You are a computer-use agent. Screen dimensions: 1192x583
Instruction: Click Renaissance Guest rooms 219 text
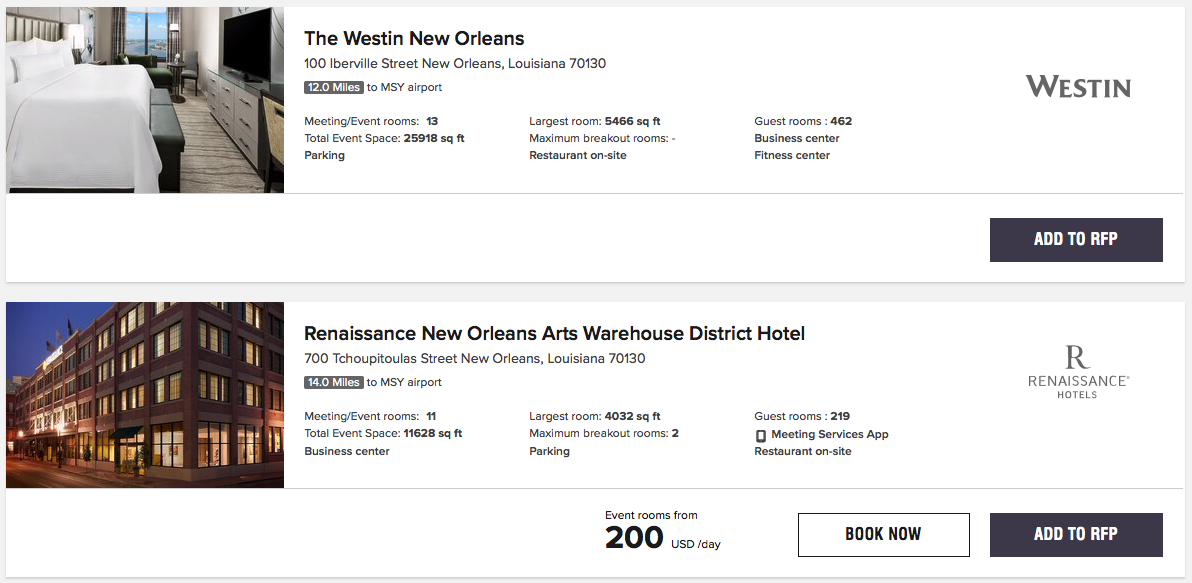click(x=801, y=416)
